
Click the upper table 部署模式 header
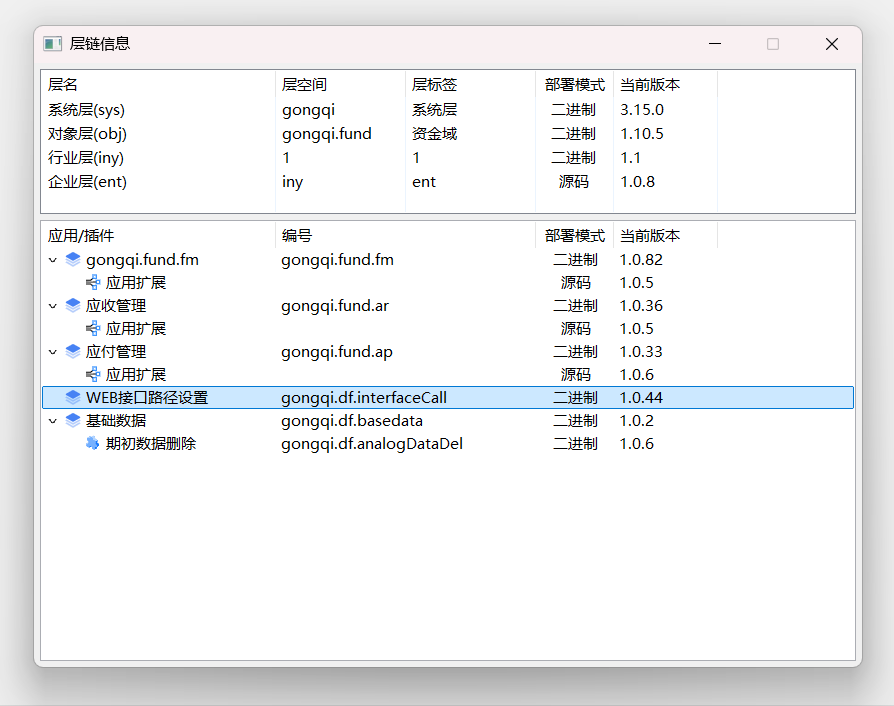pos(574,85)
